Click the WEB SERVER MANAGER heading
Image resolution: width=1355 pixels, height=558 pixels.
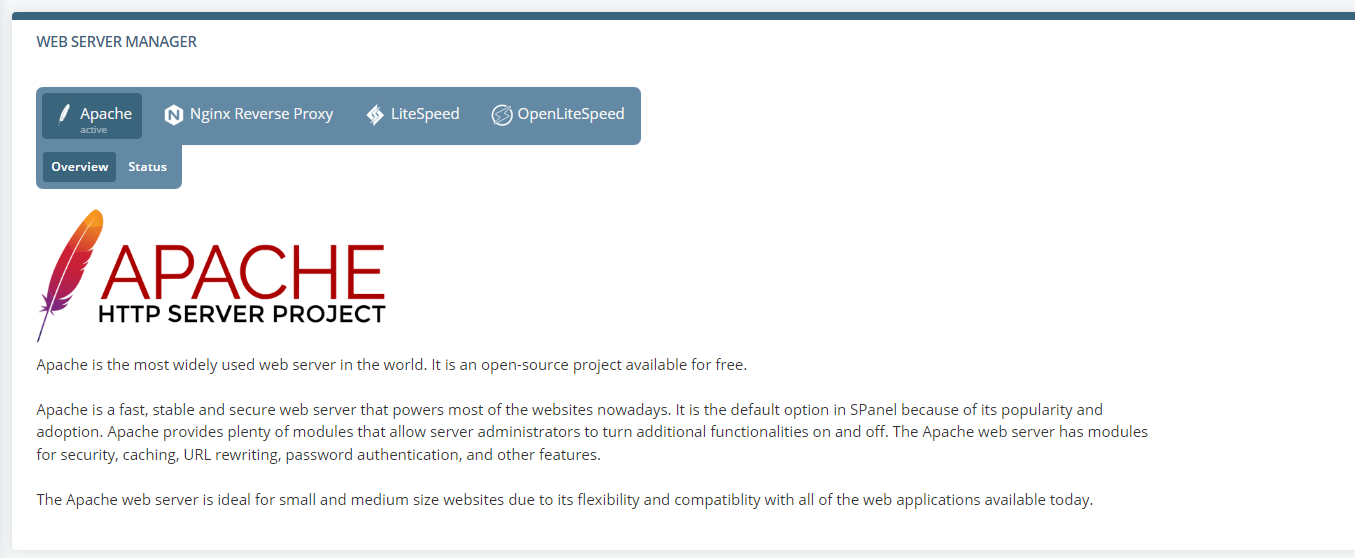tap(116, 42)
